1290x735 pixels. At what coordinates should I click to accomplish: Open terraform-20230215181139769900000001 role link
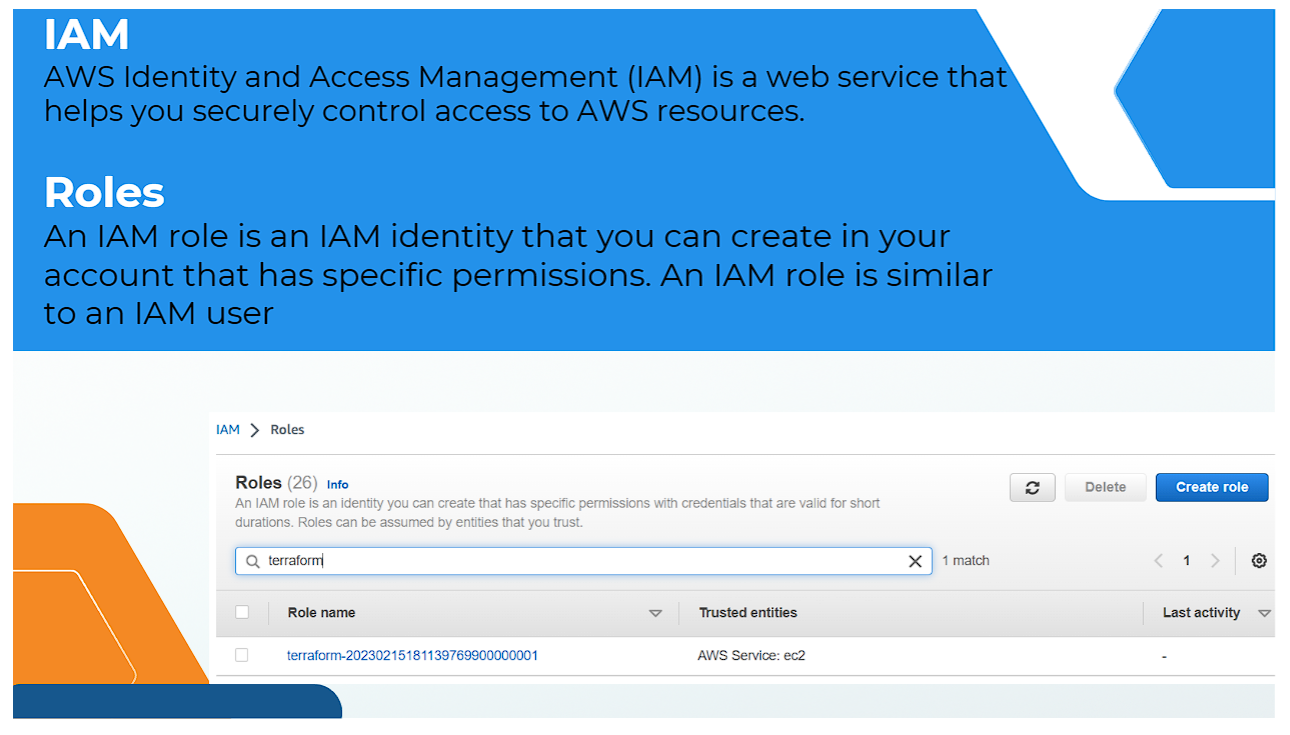tap(412, 655)
